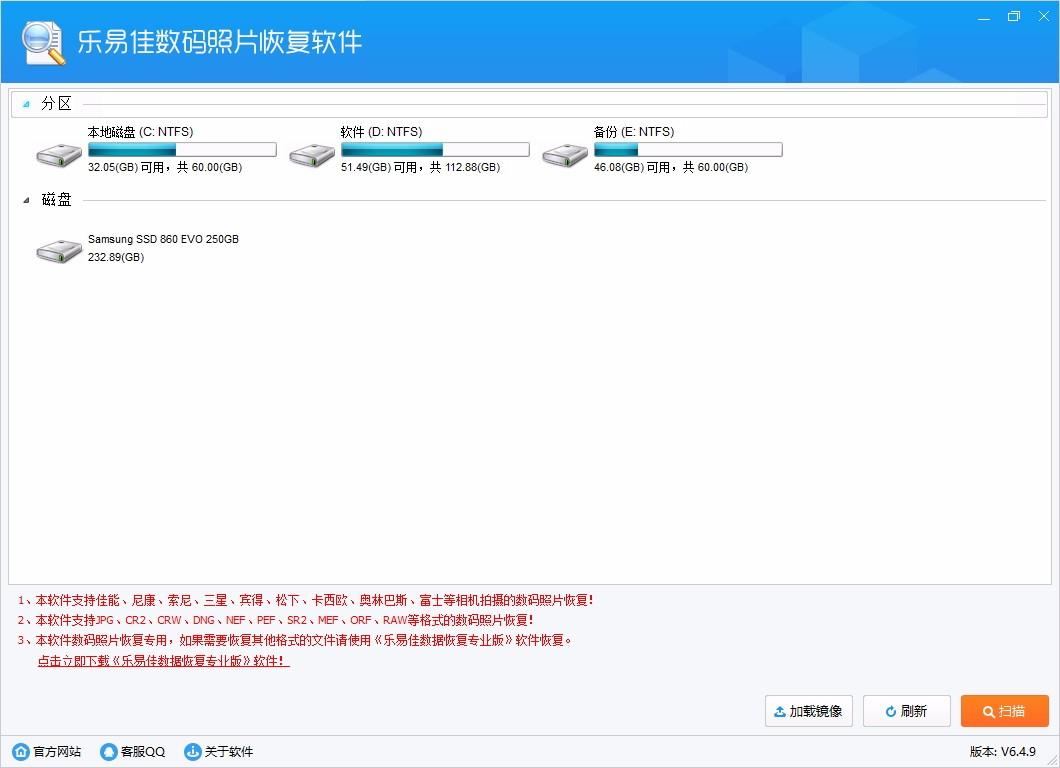1060x768 pixels.
Task: Select the label 本地磁盘 (C: NTFS)
Action: point(141,132)
